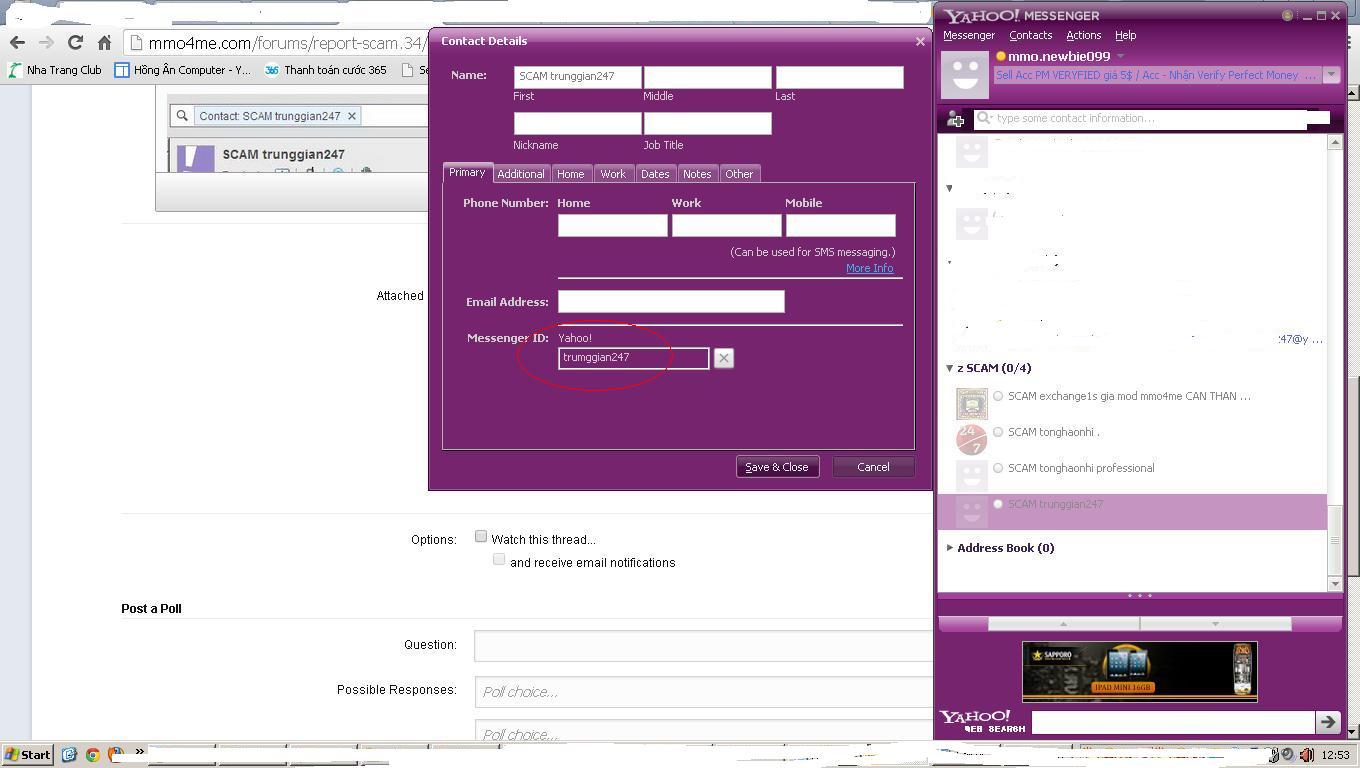The image size is (1360, 768).
Task: Open Nha Trang Club bookmark
Action: point(55,70)
